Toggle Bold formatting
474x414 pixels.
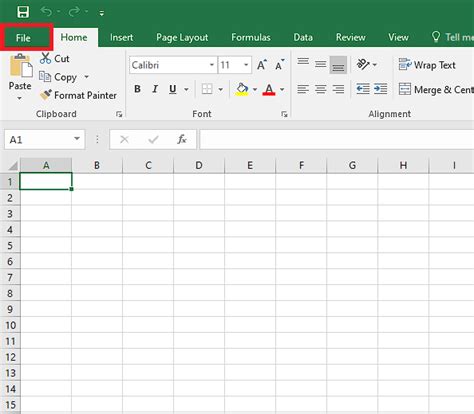[x=137, y=89]
